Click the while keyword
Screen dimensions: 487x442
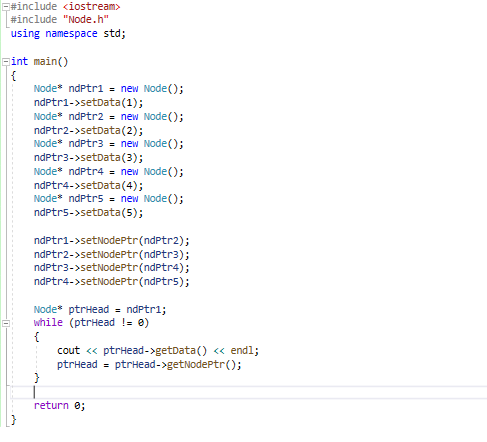point(48,323)
